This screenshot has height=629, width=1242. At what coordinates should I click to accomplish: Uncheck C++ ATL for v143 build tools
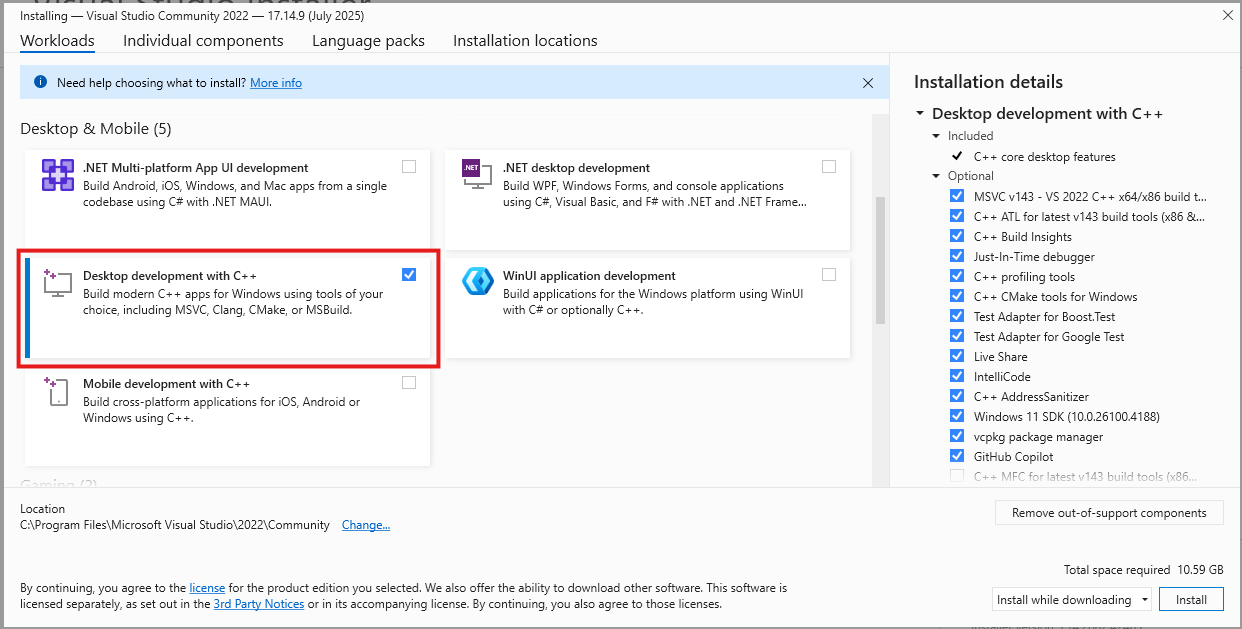[957, 217]
